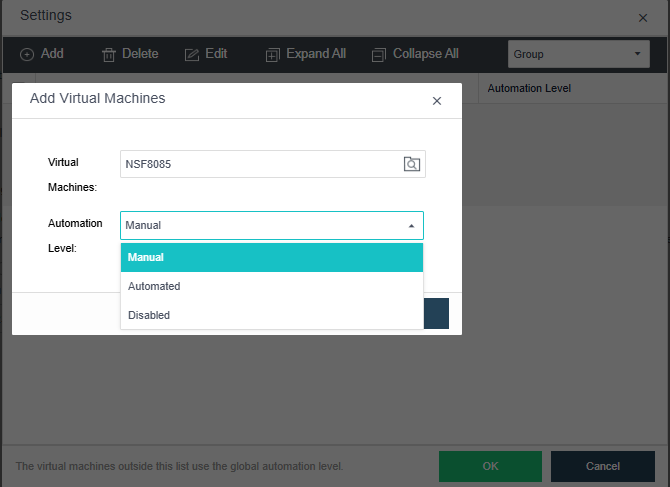Close the Settings window

coord(643,17)
